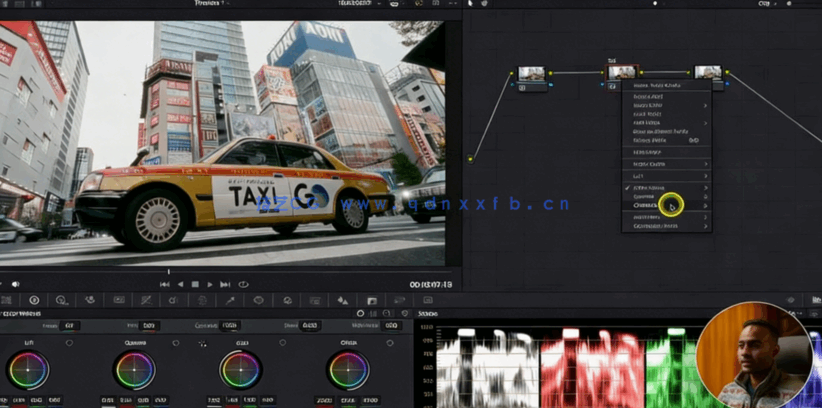Click the viewer scrub bar playhead
This screenshot has width=822, height=408.
[x=168, y=272]
